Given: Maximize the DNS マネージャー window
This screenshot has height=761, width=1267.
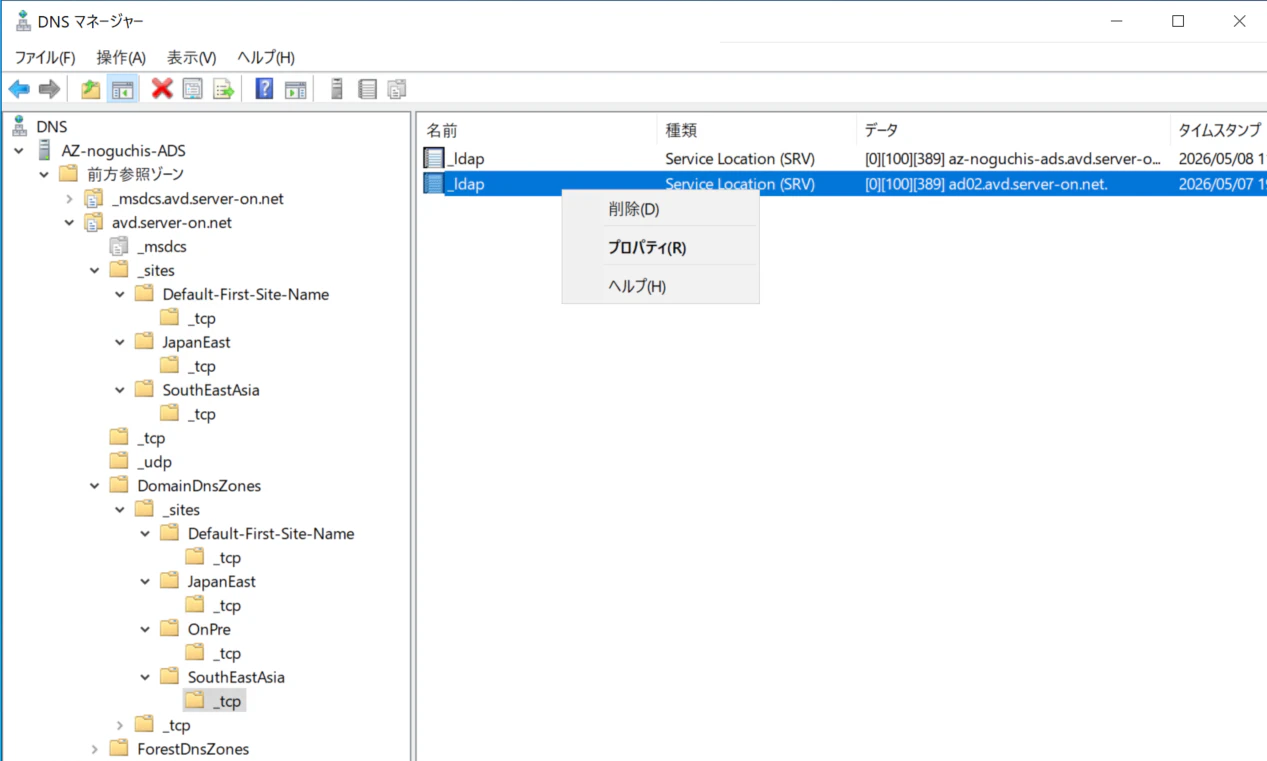Looking at the screenshot, I should pyautogui.click(x=1178, y=21).
